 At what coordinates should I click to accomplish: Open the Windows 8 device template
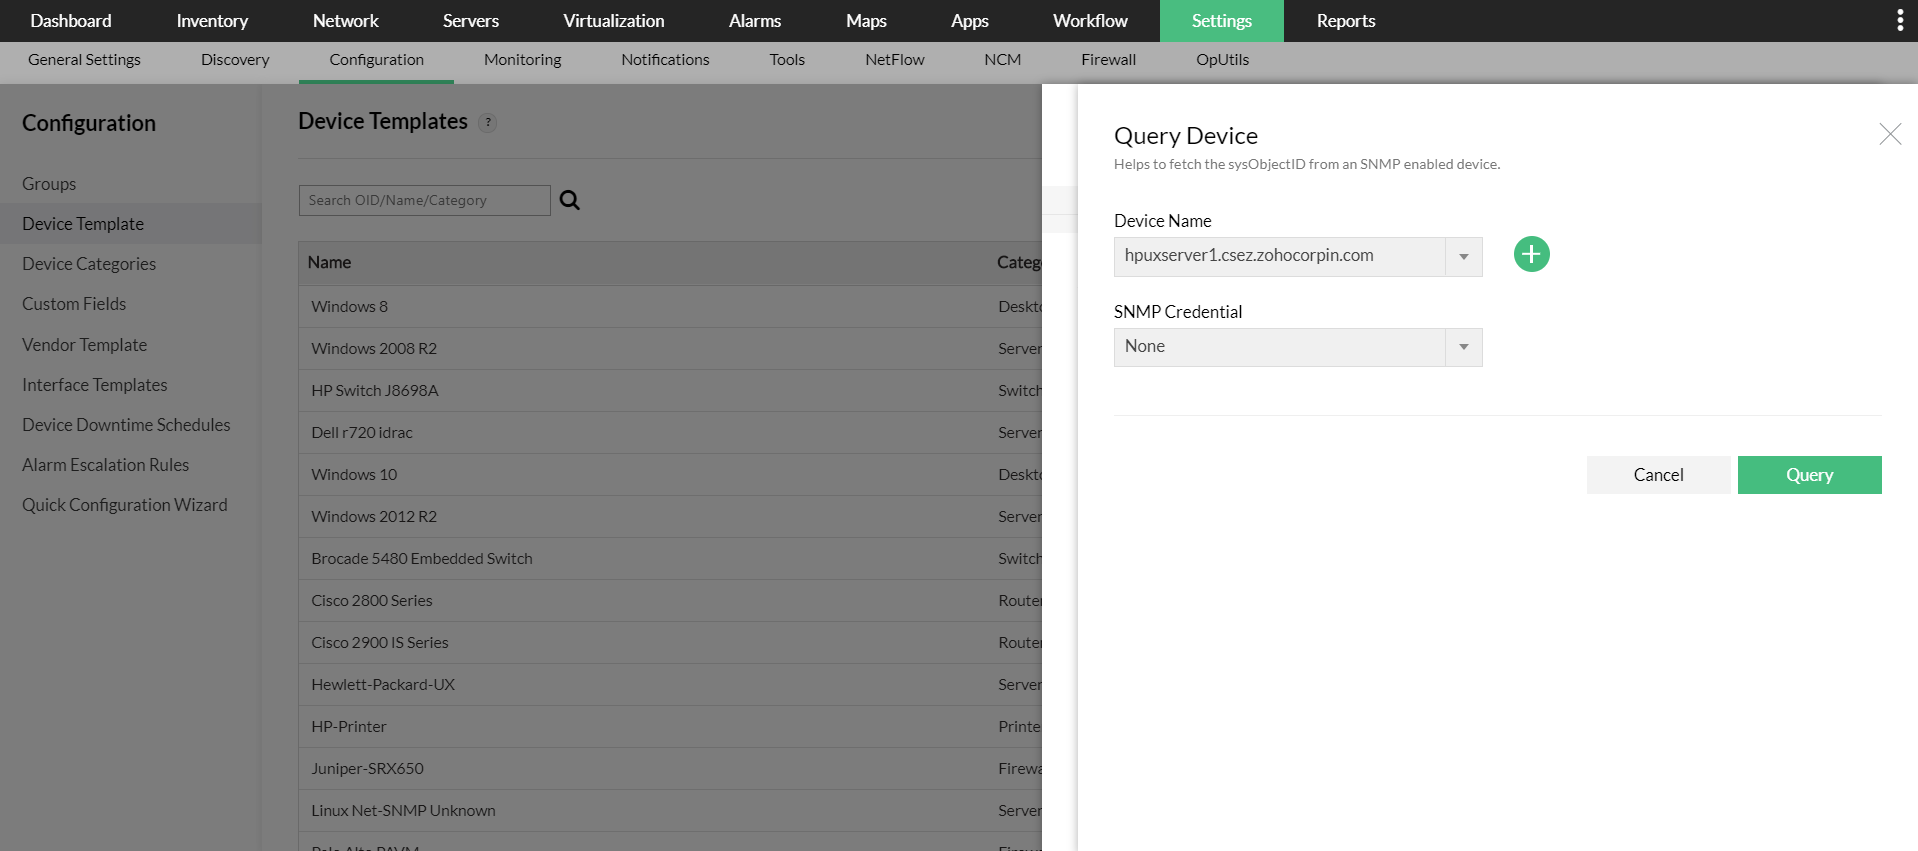click(x=350, y=307)
